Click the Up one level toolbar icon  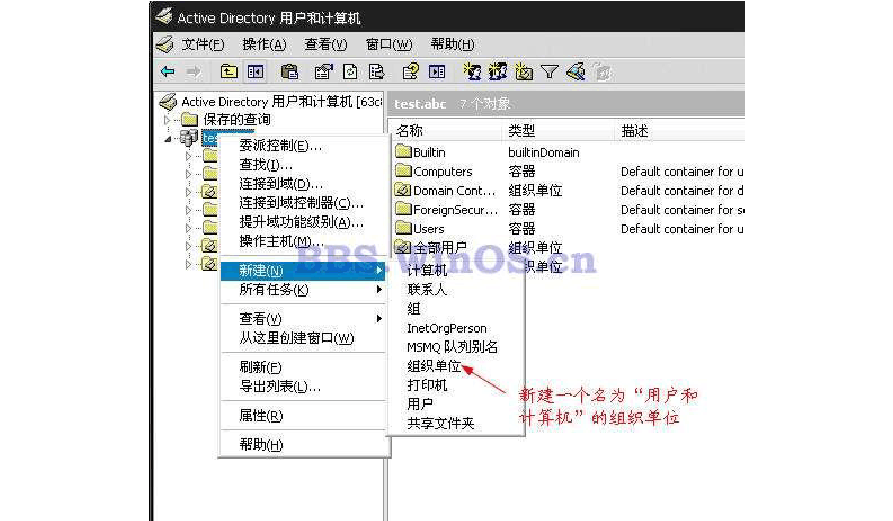pos(229,72)
